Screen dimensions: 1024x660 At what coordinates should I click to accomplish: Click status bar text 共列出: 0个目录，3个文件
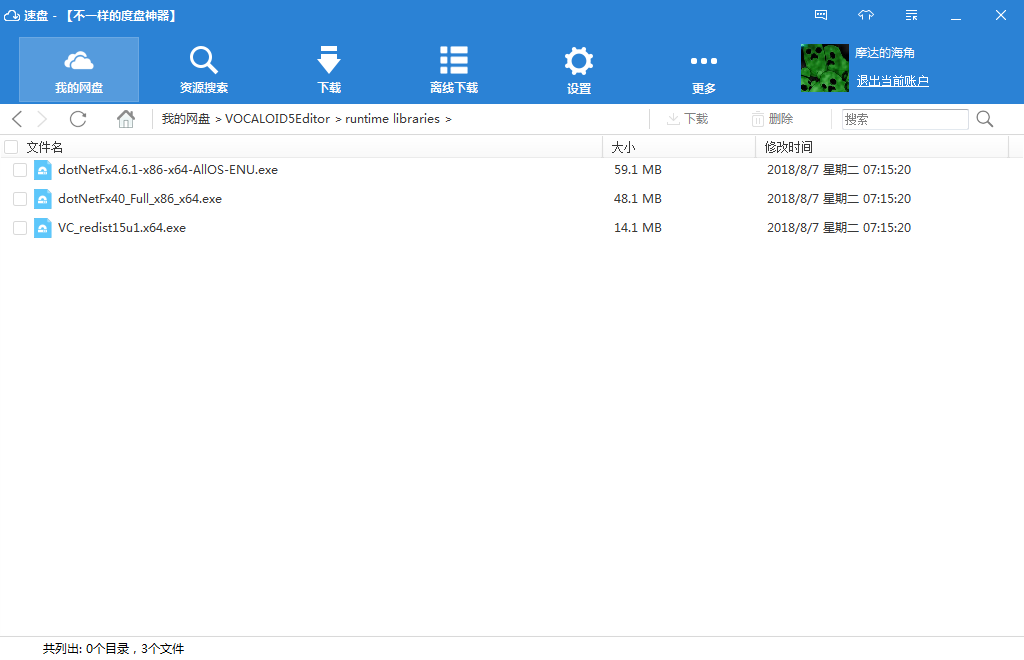click(114, 648)
